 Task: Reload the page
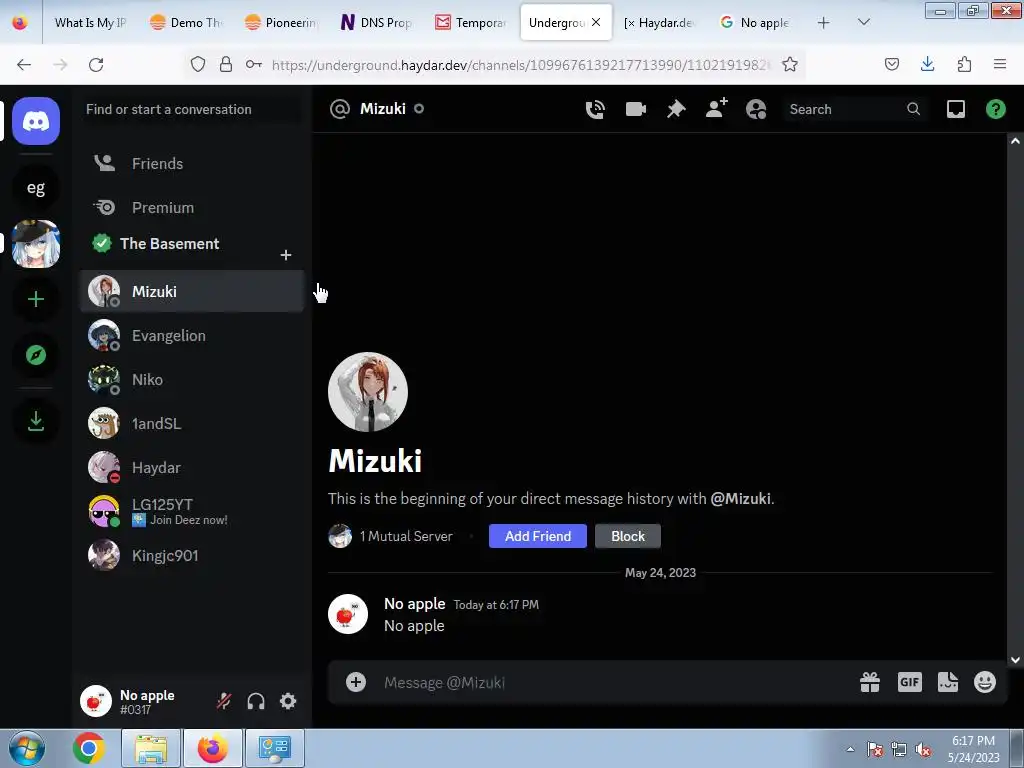click(x=96, y=65)
